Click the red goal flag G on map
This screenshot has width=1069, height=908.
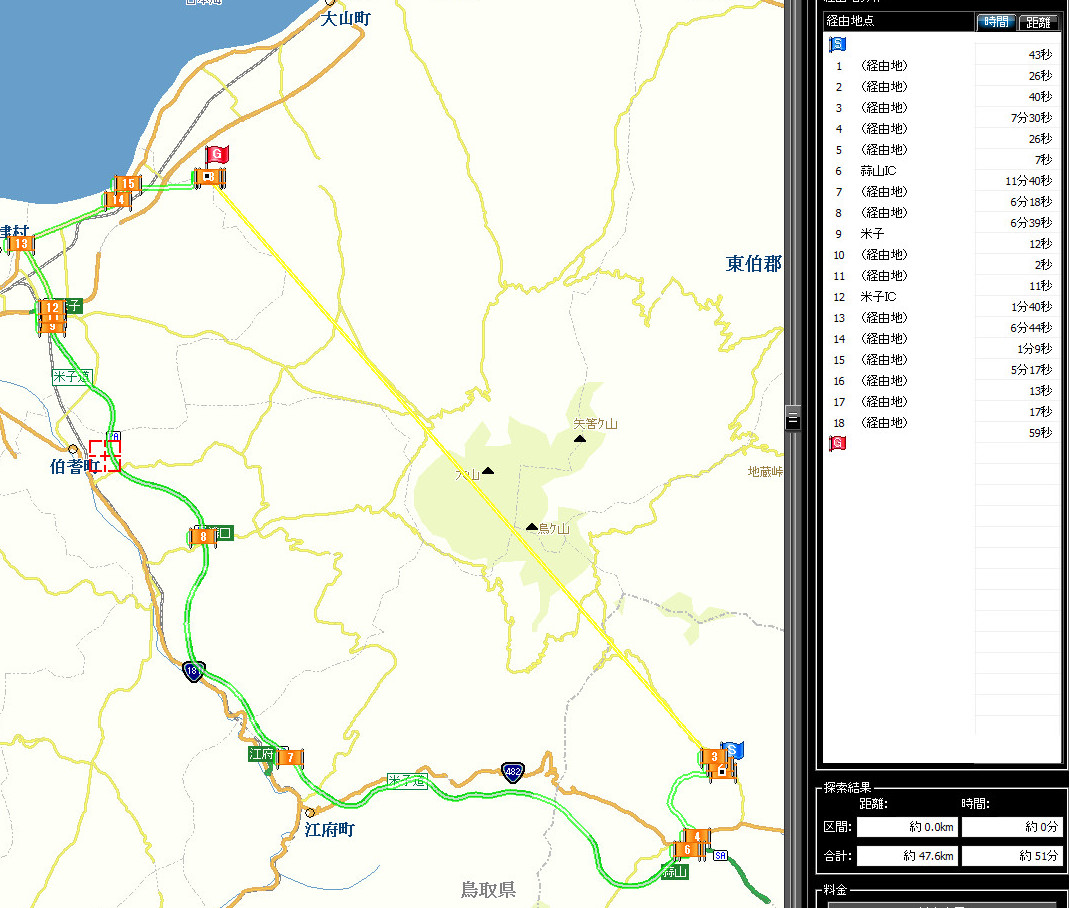pos(217,154)
